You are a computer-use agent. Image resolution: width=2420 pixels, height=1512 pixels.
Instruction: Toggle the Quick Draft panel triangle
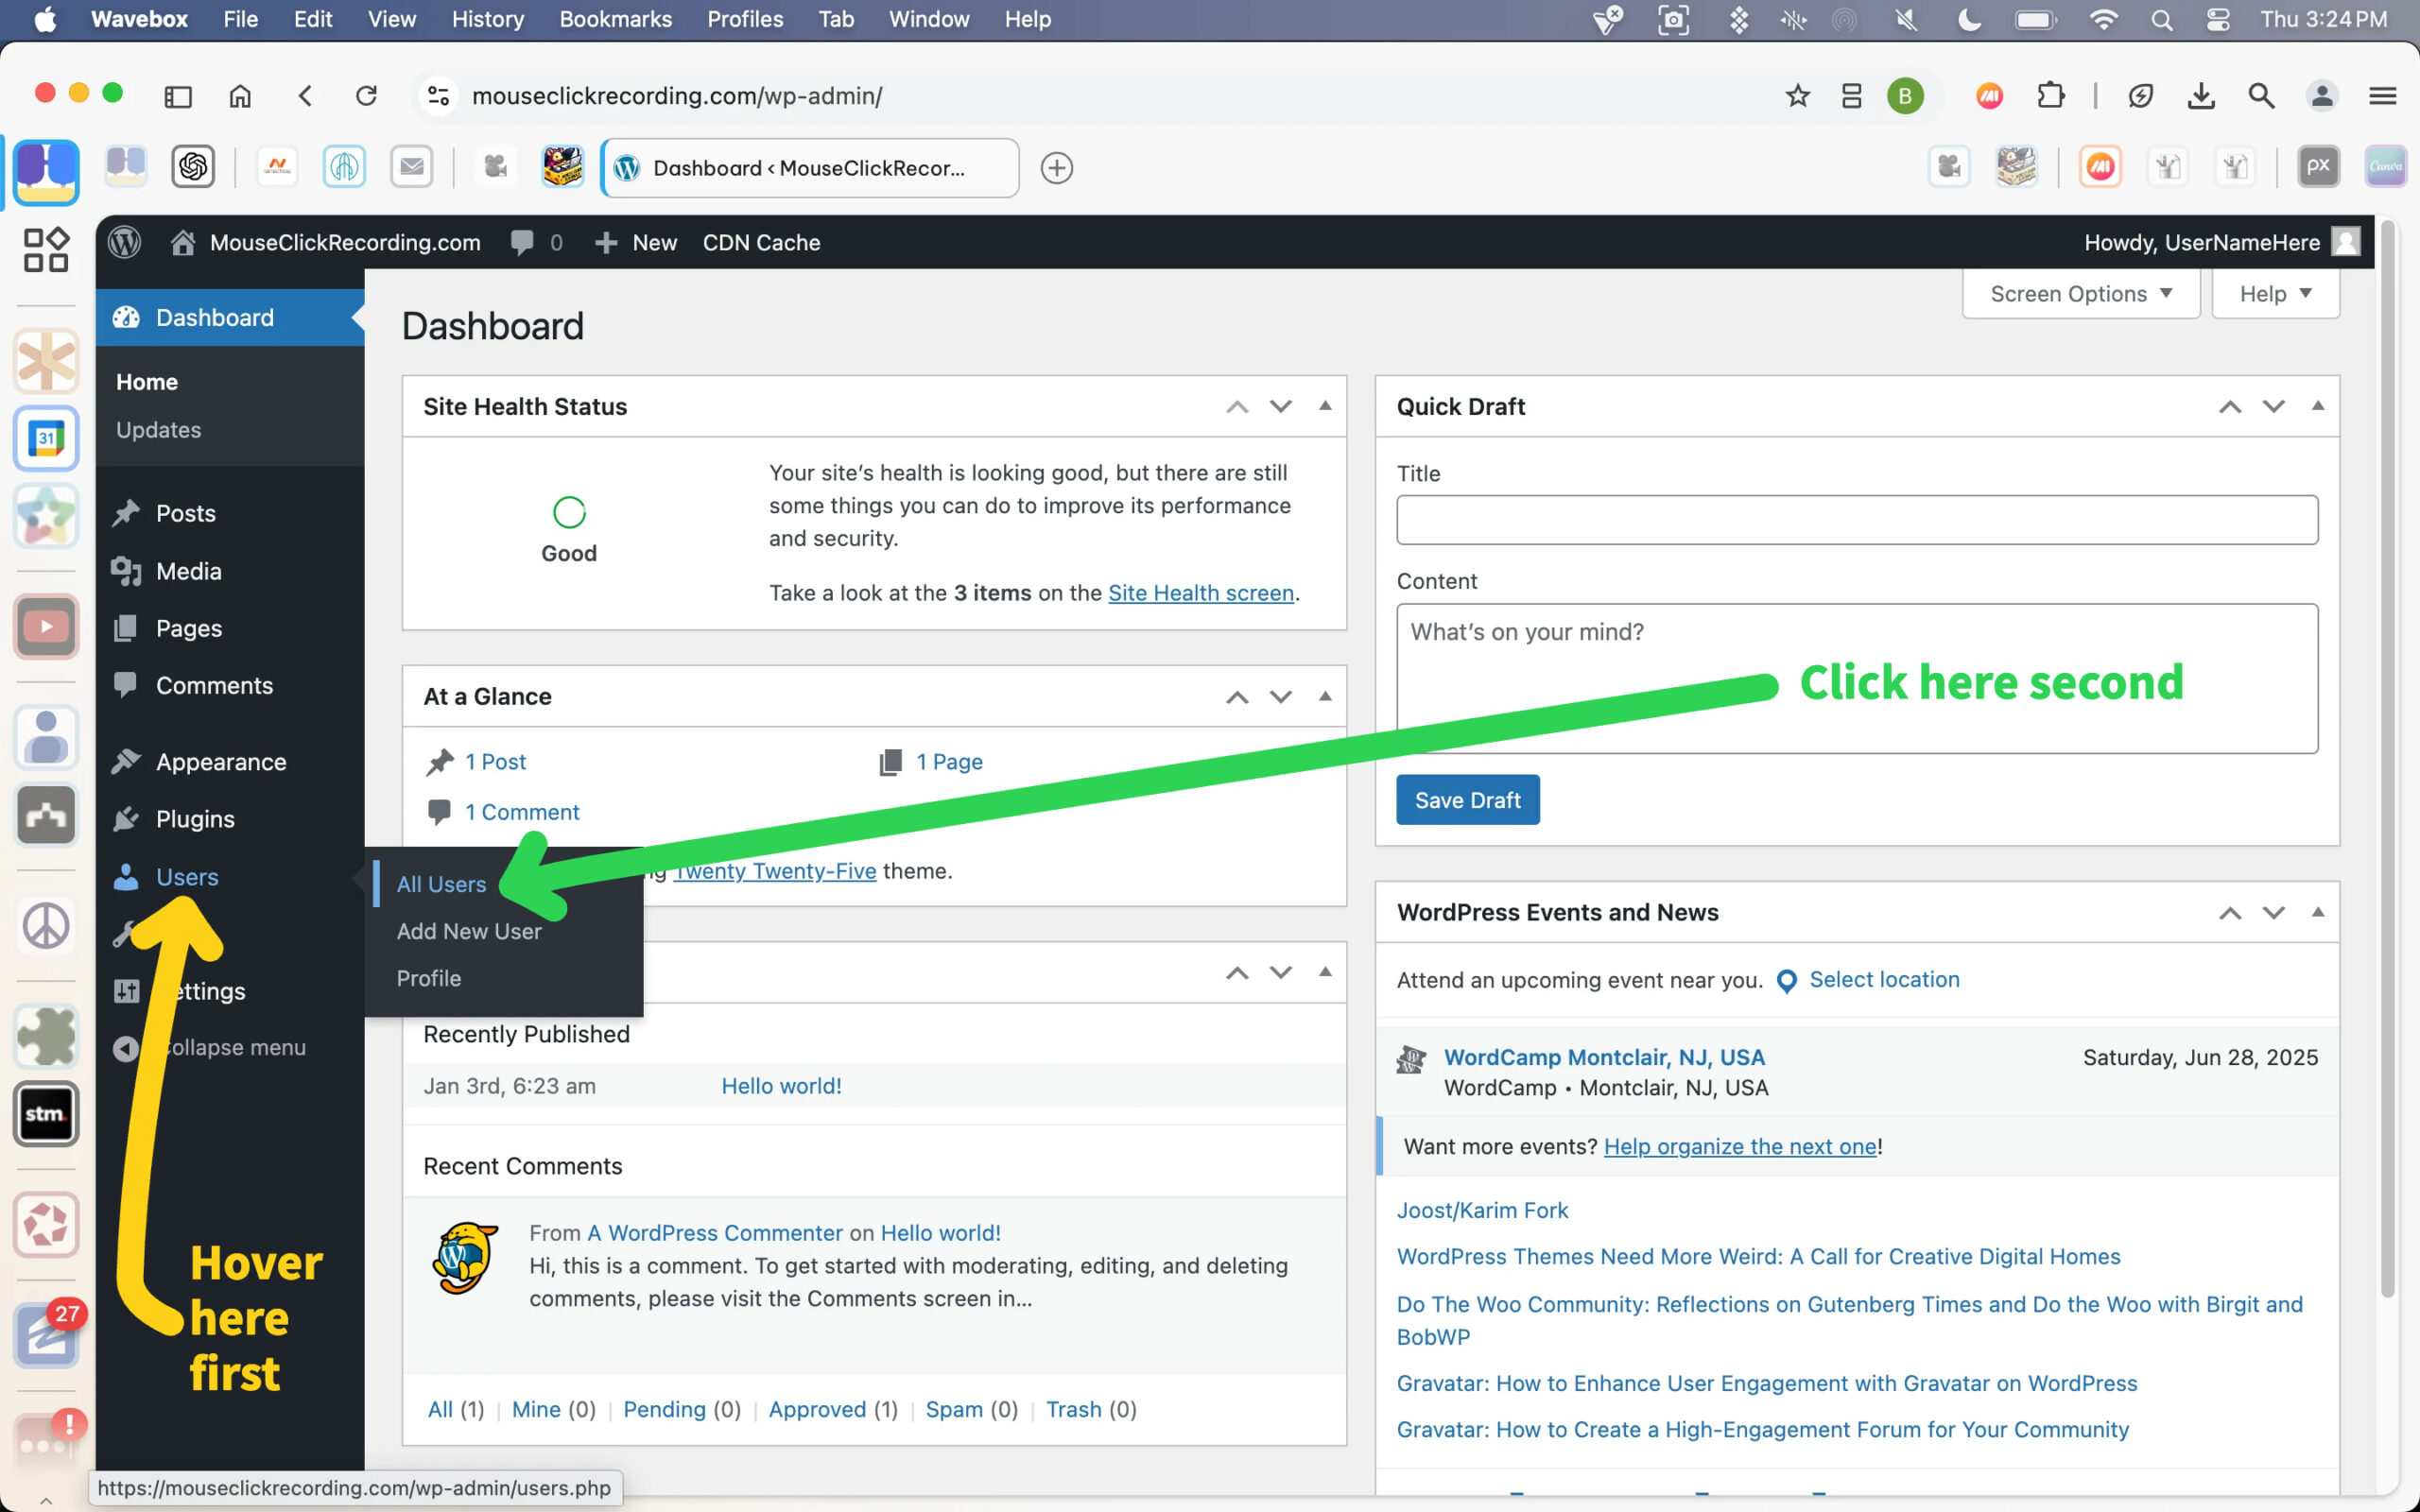[x=2318, y=406]
